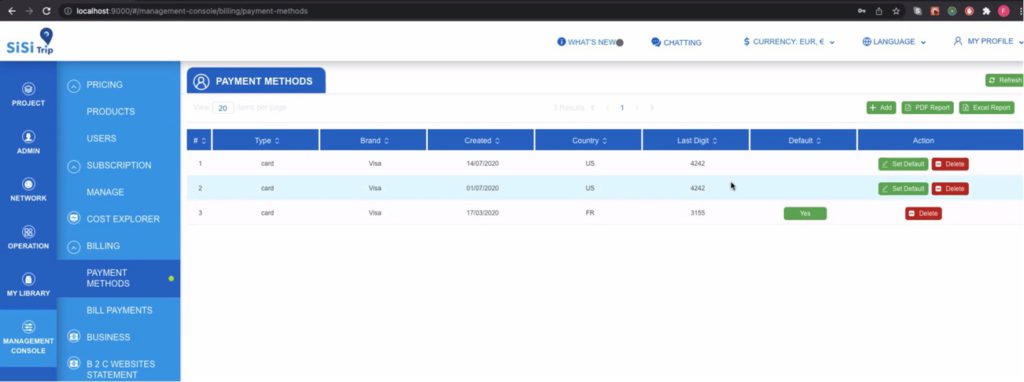Click the green Yes default badge
This screenshot has height=382, width=1024.
[805, 214]
